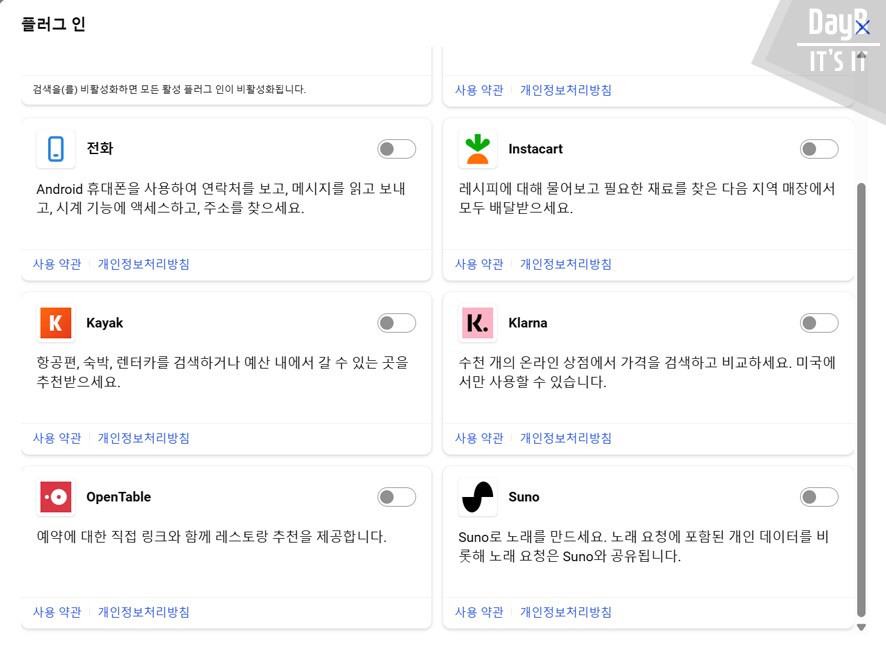Click the pink Klarna K icon
Screen dimensions: 886x650
click(478, 323)
